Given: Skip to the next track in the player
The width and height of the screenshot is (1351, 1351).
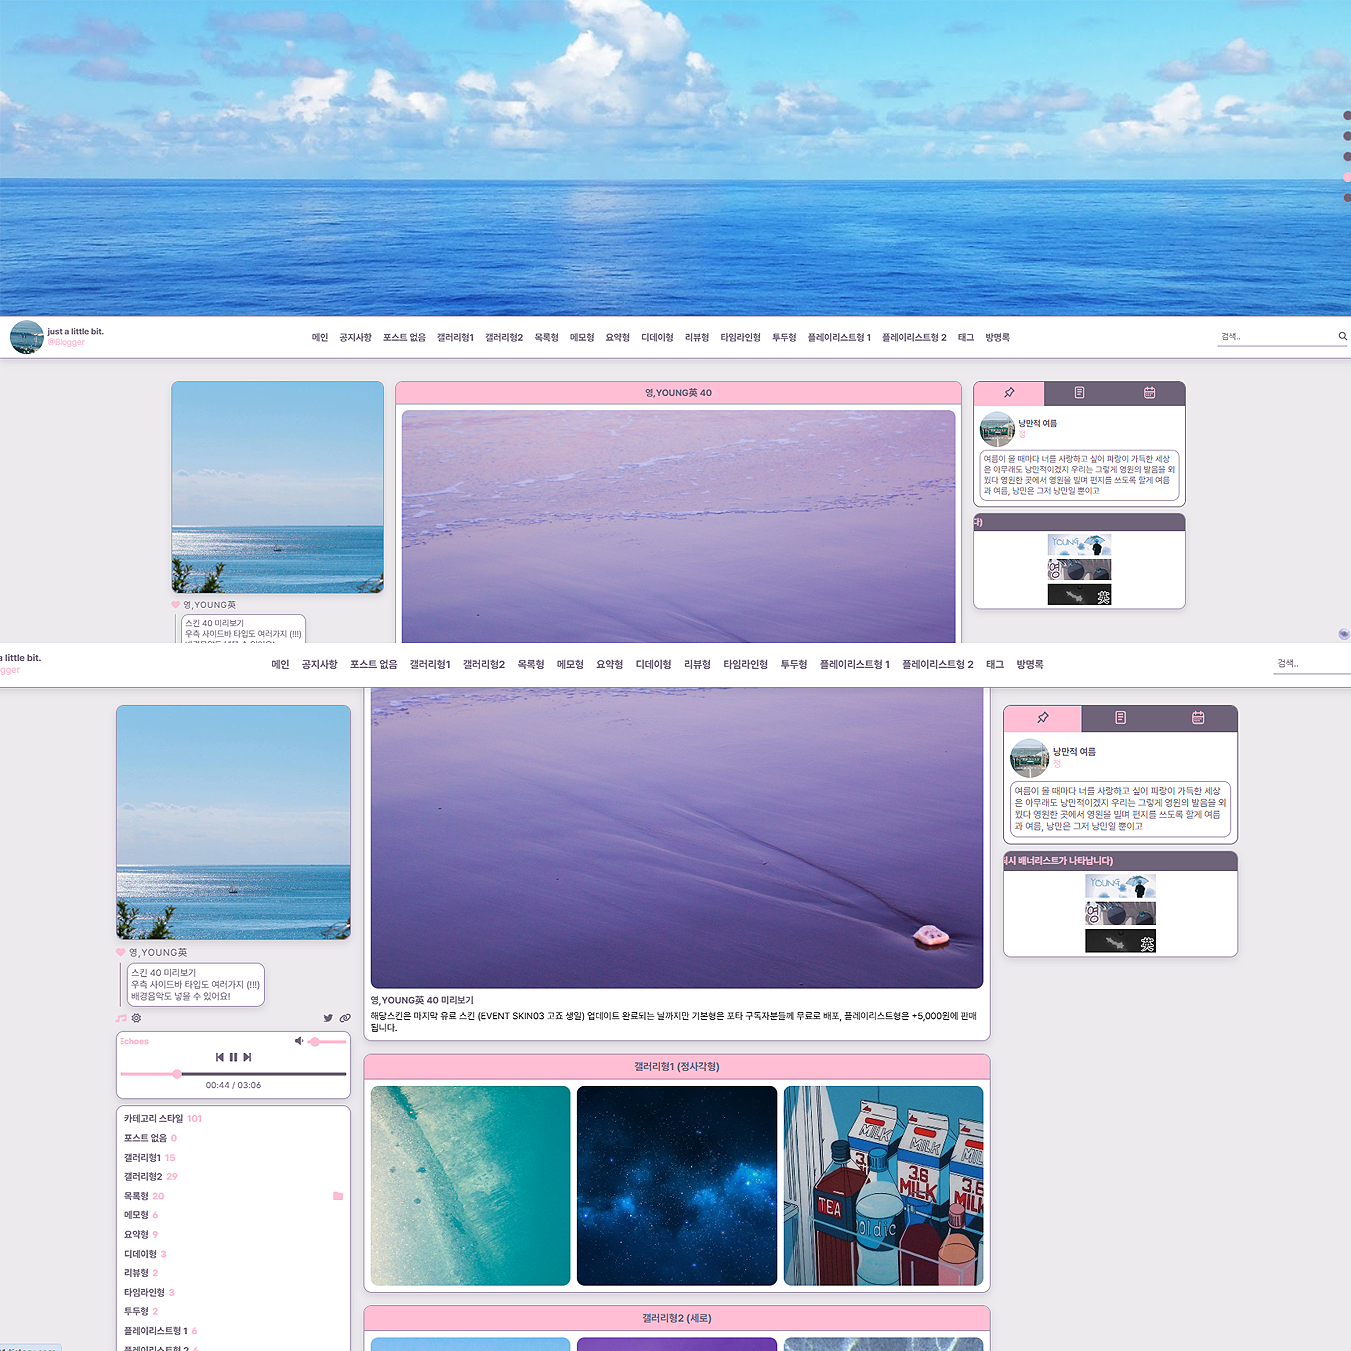Looking at the screenshot, I should [247, 1057].
